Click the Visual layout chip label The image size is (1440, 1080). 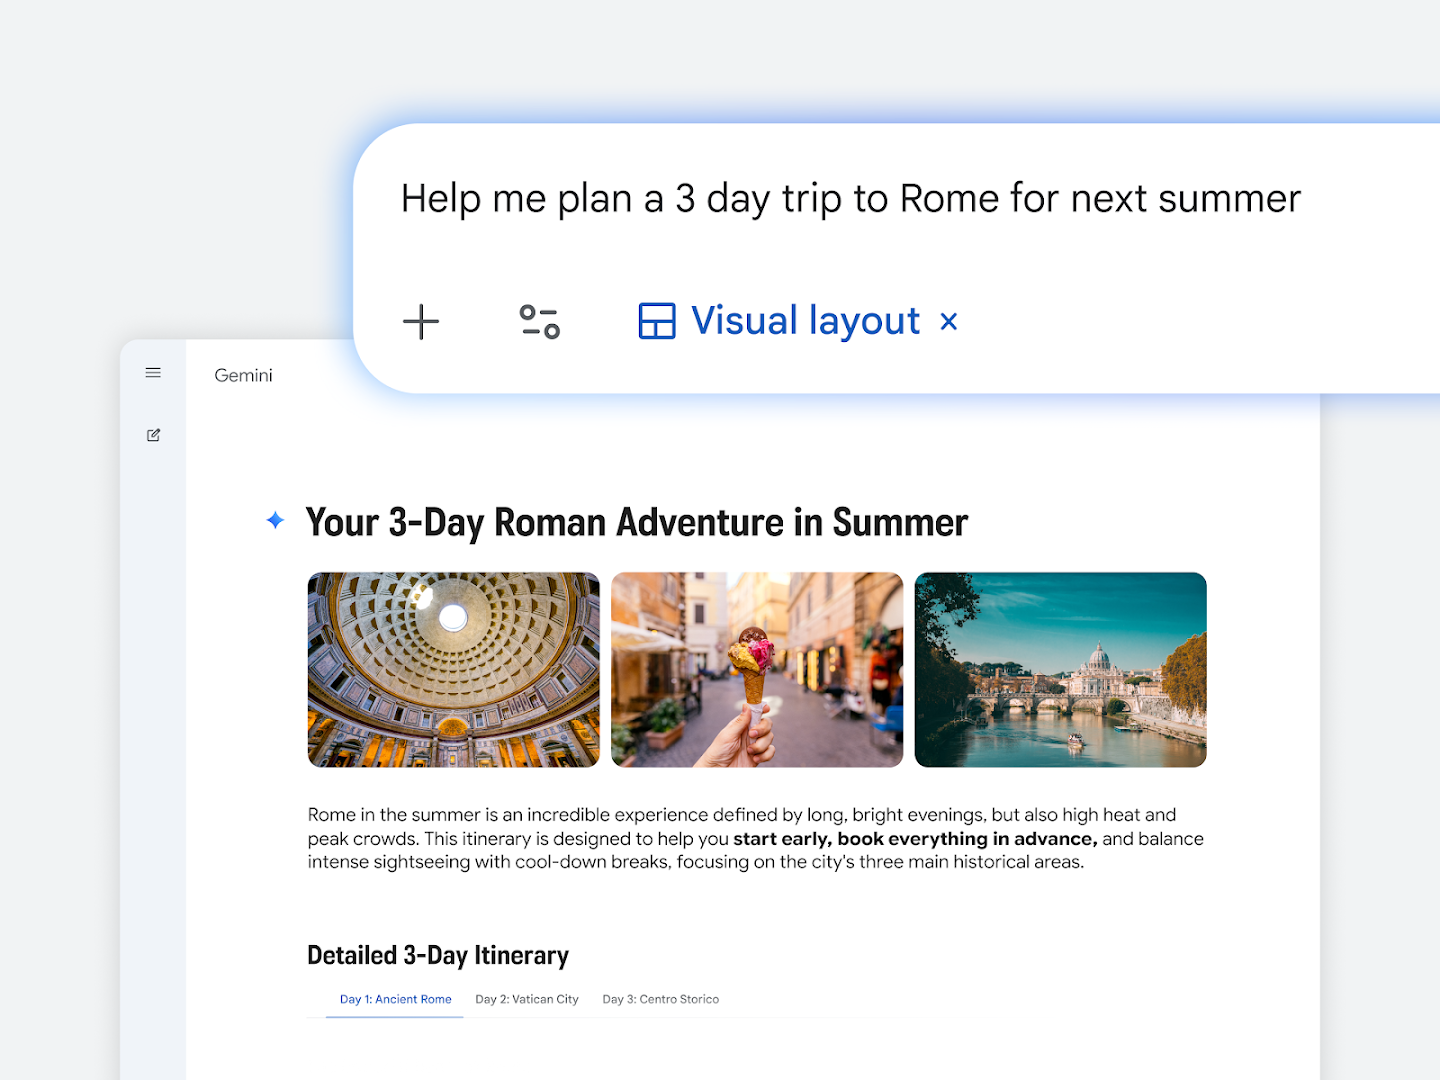805,320
